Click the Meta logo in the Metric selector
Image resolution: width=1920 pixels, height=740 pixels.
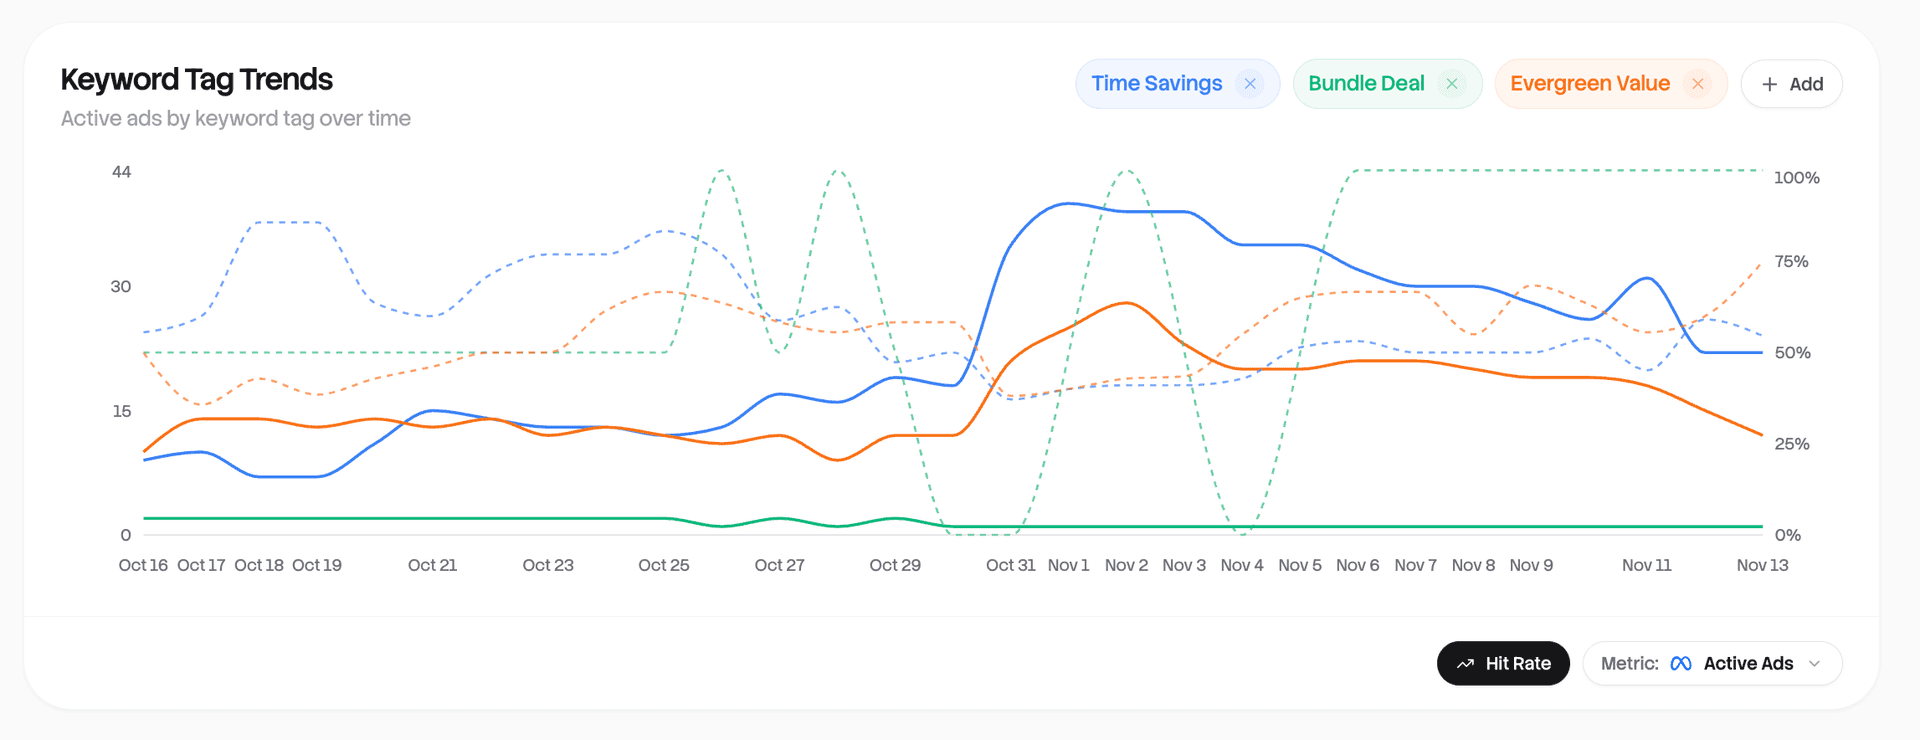(1682, 663)
